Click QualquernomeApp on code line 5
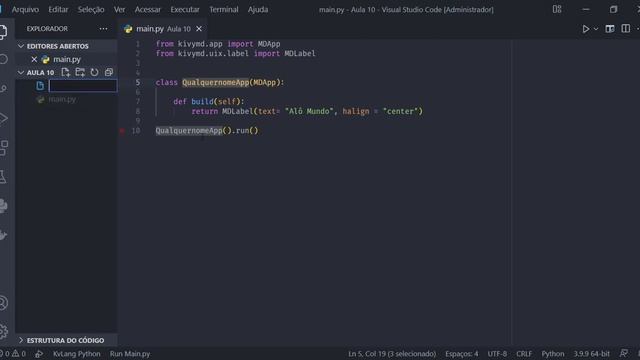Viewport: 640px width, 360px height. [216, 82]
